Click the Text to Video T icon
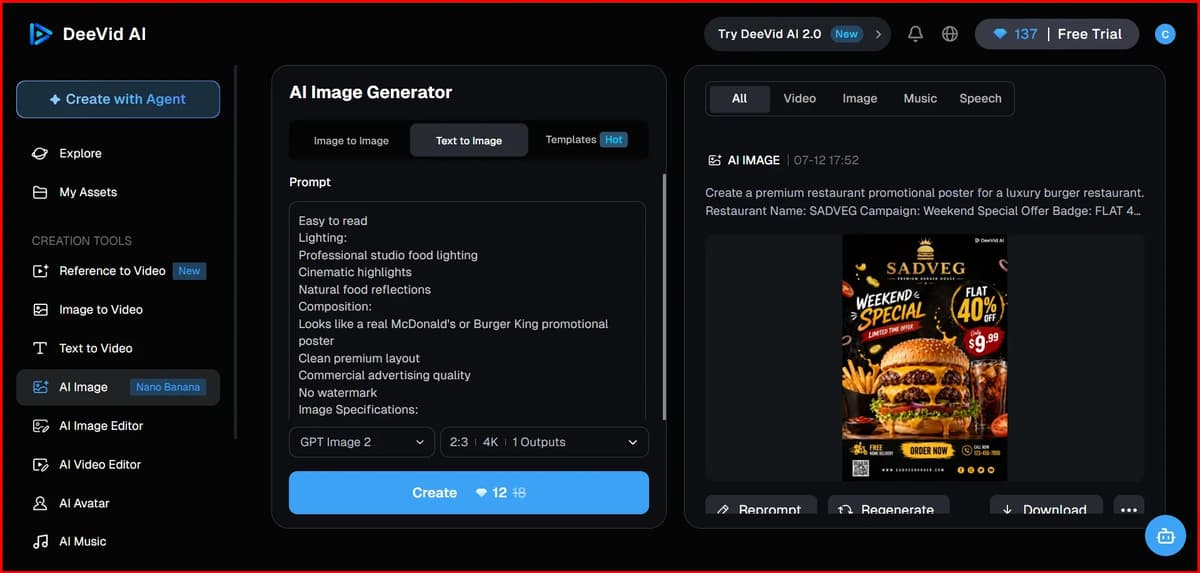Screen dimensions: 1200x573 40,348
